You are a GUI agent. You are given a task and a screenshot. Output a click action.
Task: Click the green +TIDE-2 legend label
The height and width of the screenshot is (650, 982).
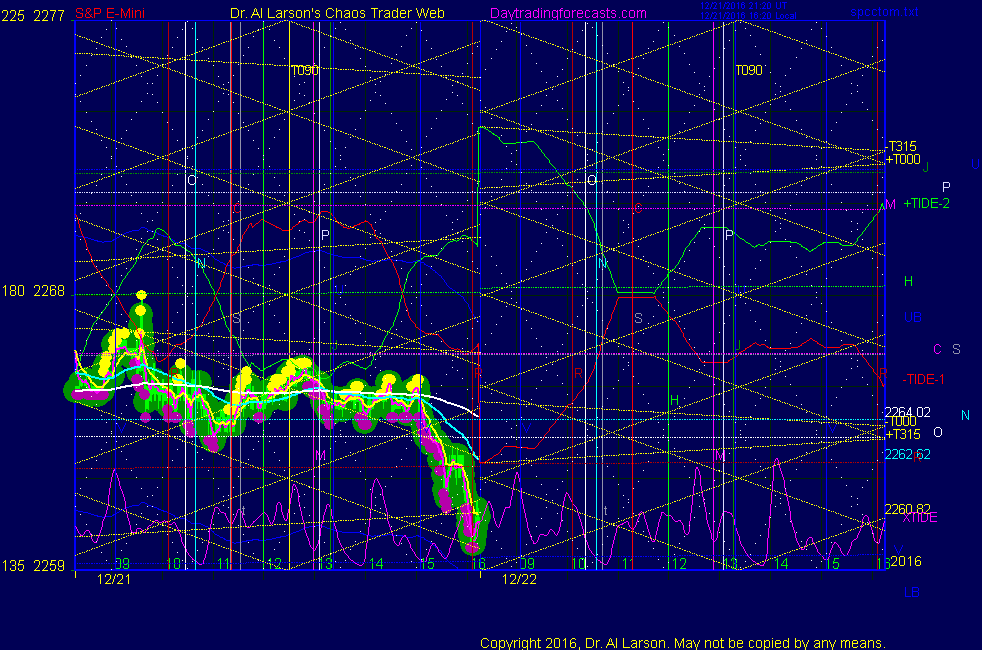click(x=926, y=204)
